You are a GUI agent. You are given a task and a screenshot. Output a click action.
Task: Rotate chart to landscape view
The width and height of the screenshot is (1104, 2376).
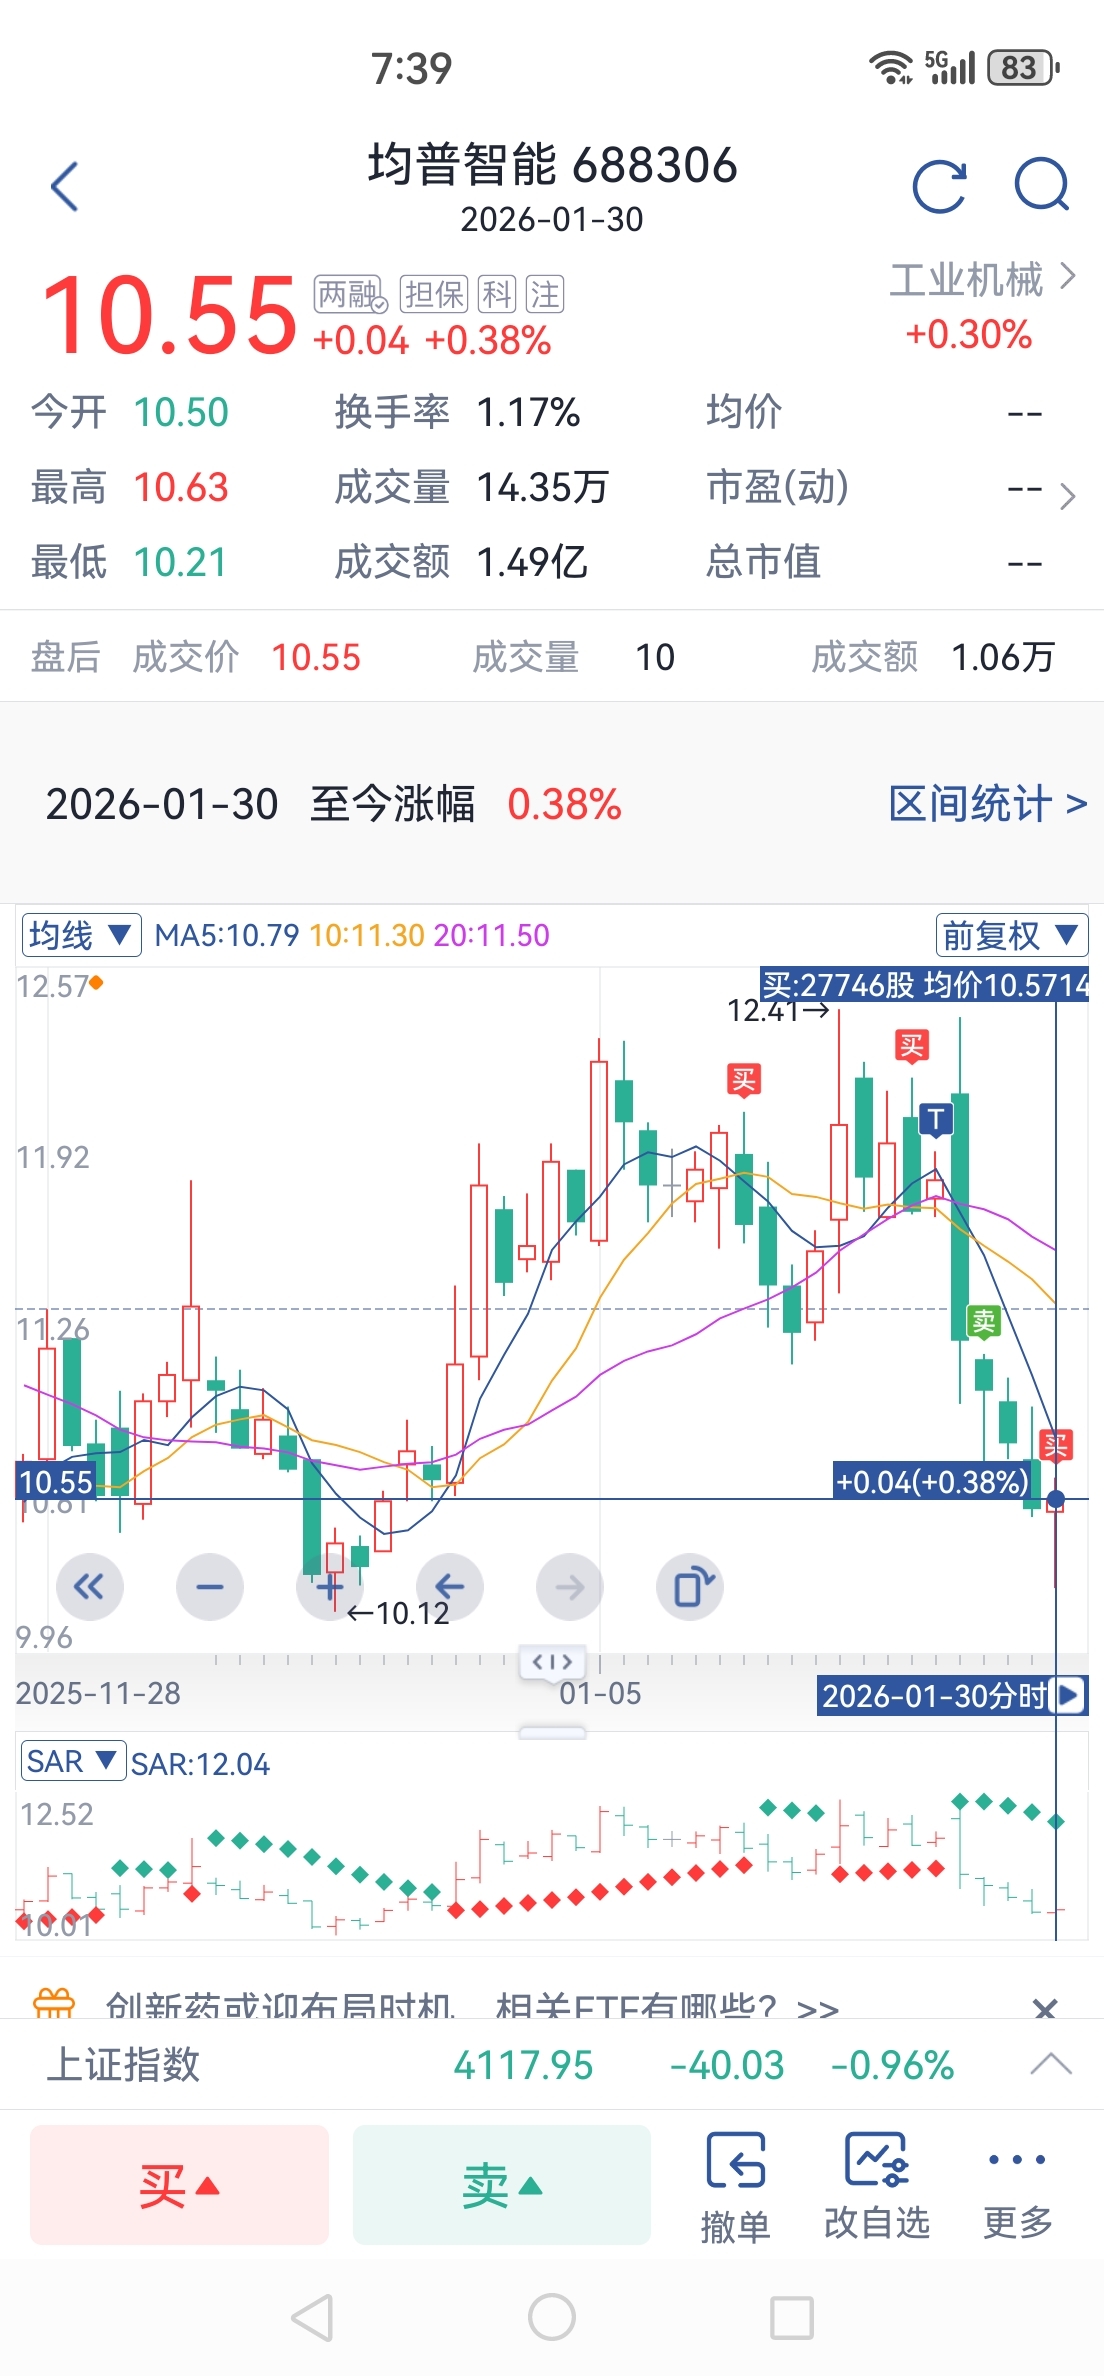point(690,1586)
